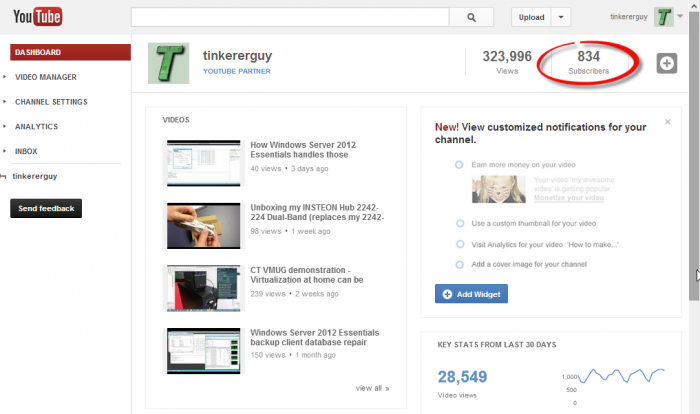Viewport: 700px width, 414px height.
Task: Open 'CT VMUG demonstration' video title
Action: click(307, 275)
